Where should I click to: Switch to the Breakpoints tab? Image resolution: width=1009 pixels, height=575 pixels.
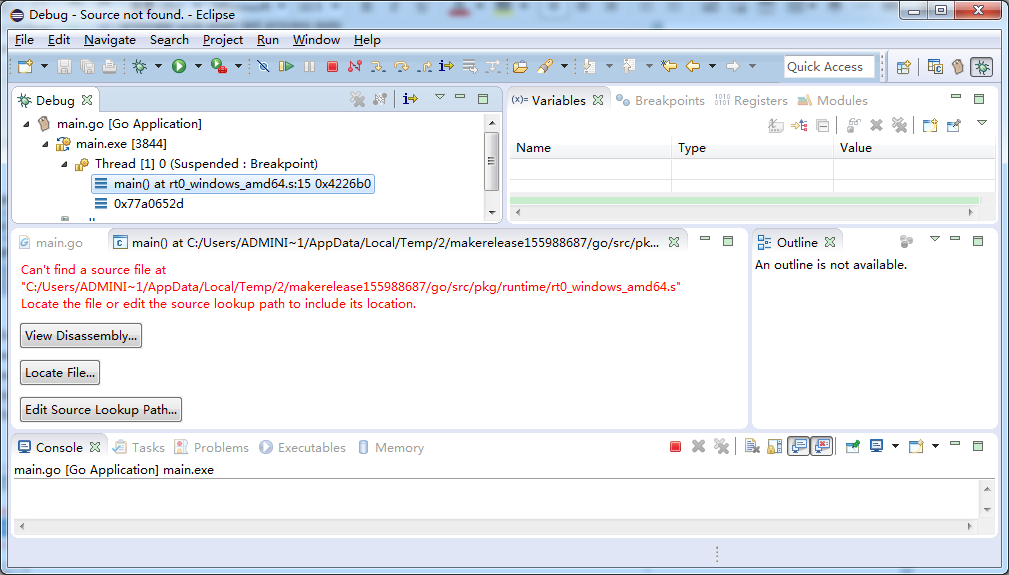point(660,100)
